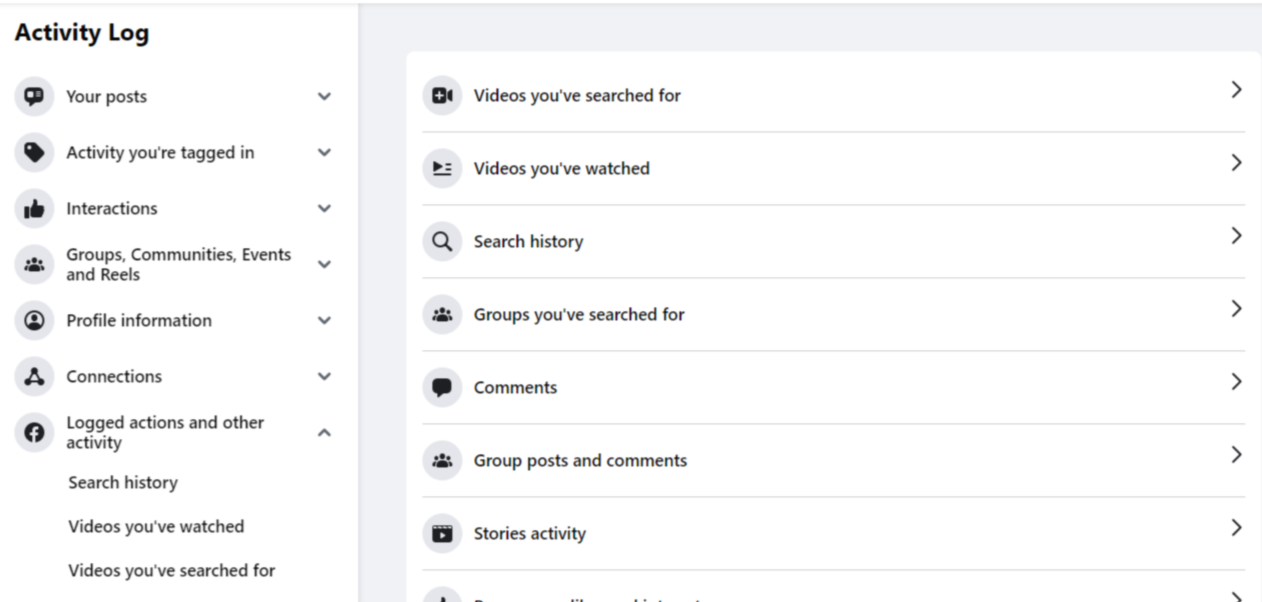1262x602 pixels.
Task: Expand the Your posts section chevron
Action: point(324,97)
